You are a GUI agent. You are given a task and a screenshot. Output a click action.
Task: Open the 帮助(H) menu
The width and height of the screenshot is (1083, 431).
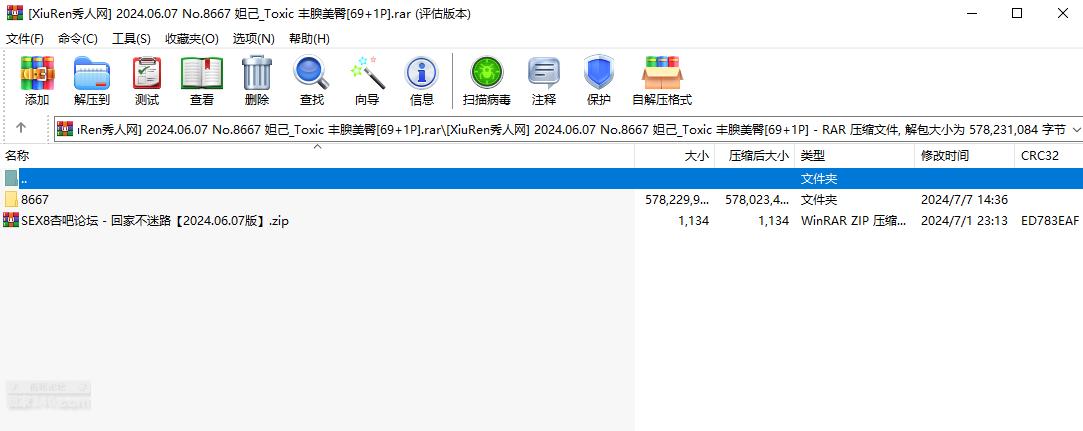[309, 39]
